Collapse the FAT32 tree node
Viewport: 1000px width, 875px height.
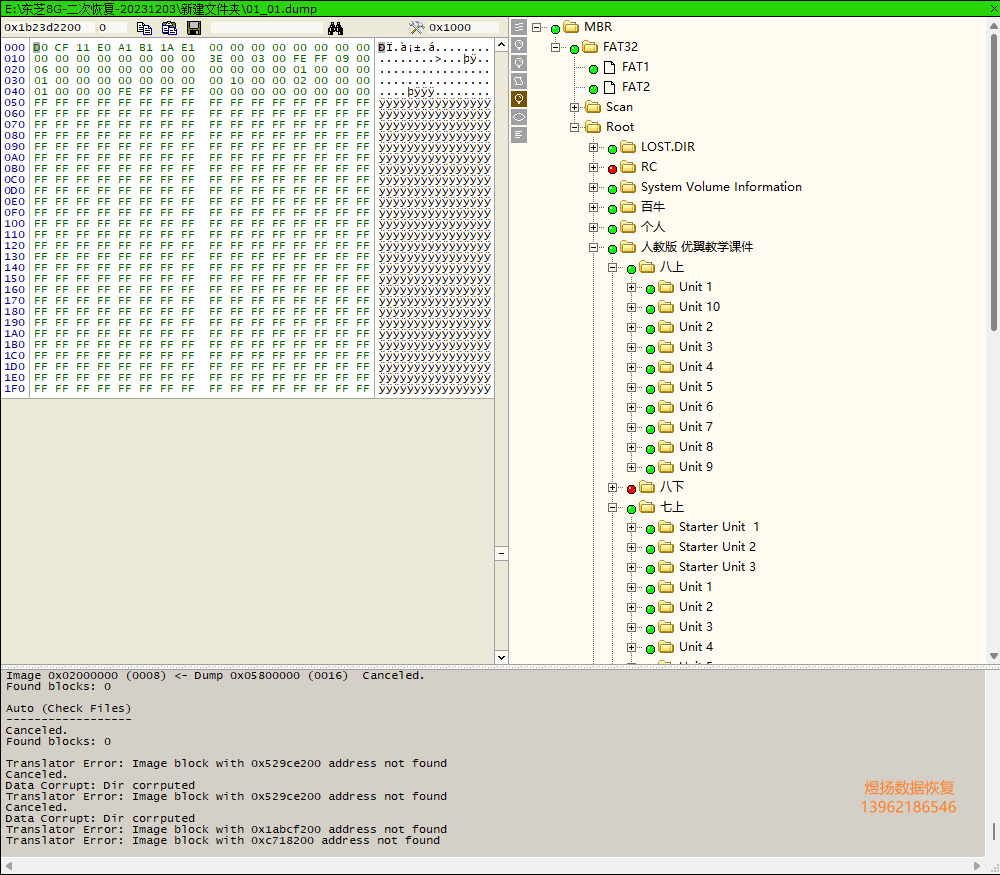(x=555, y=47)
